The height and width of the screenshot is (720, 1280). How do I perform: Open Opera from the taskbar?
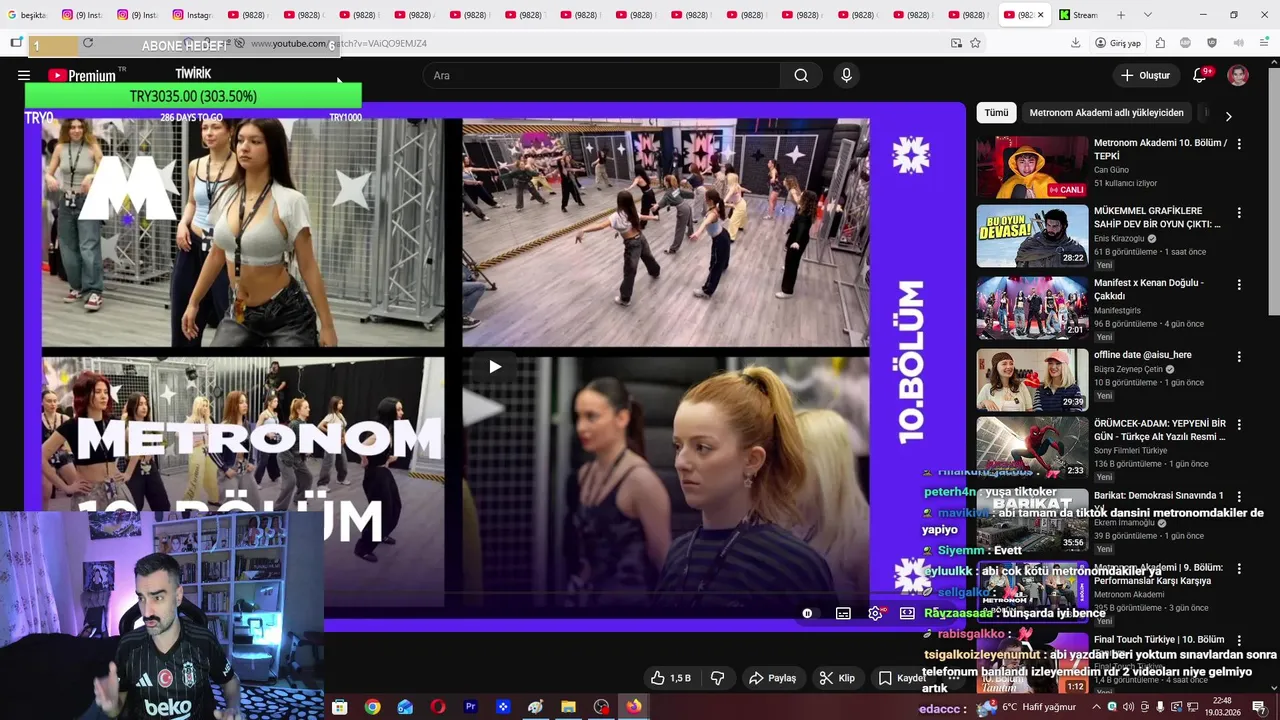pyautogui.click(x=438, y=707)
